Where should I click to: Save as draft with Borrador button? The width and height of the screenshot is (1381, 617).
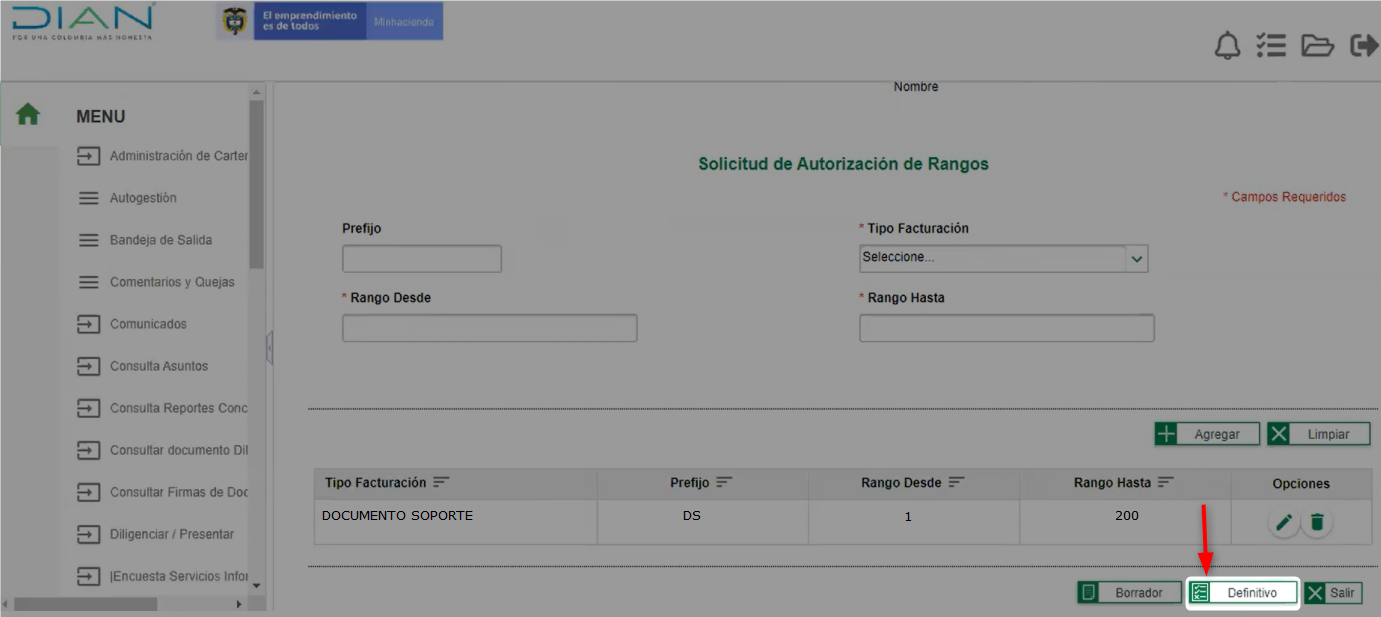[x=1128, y=593]
